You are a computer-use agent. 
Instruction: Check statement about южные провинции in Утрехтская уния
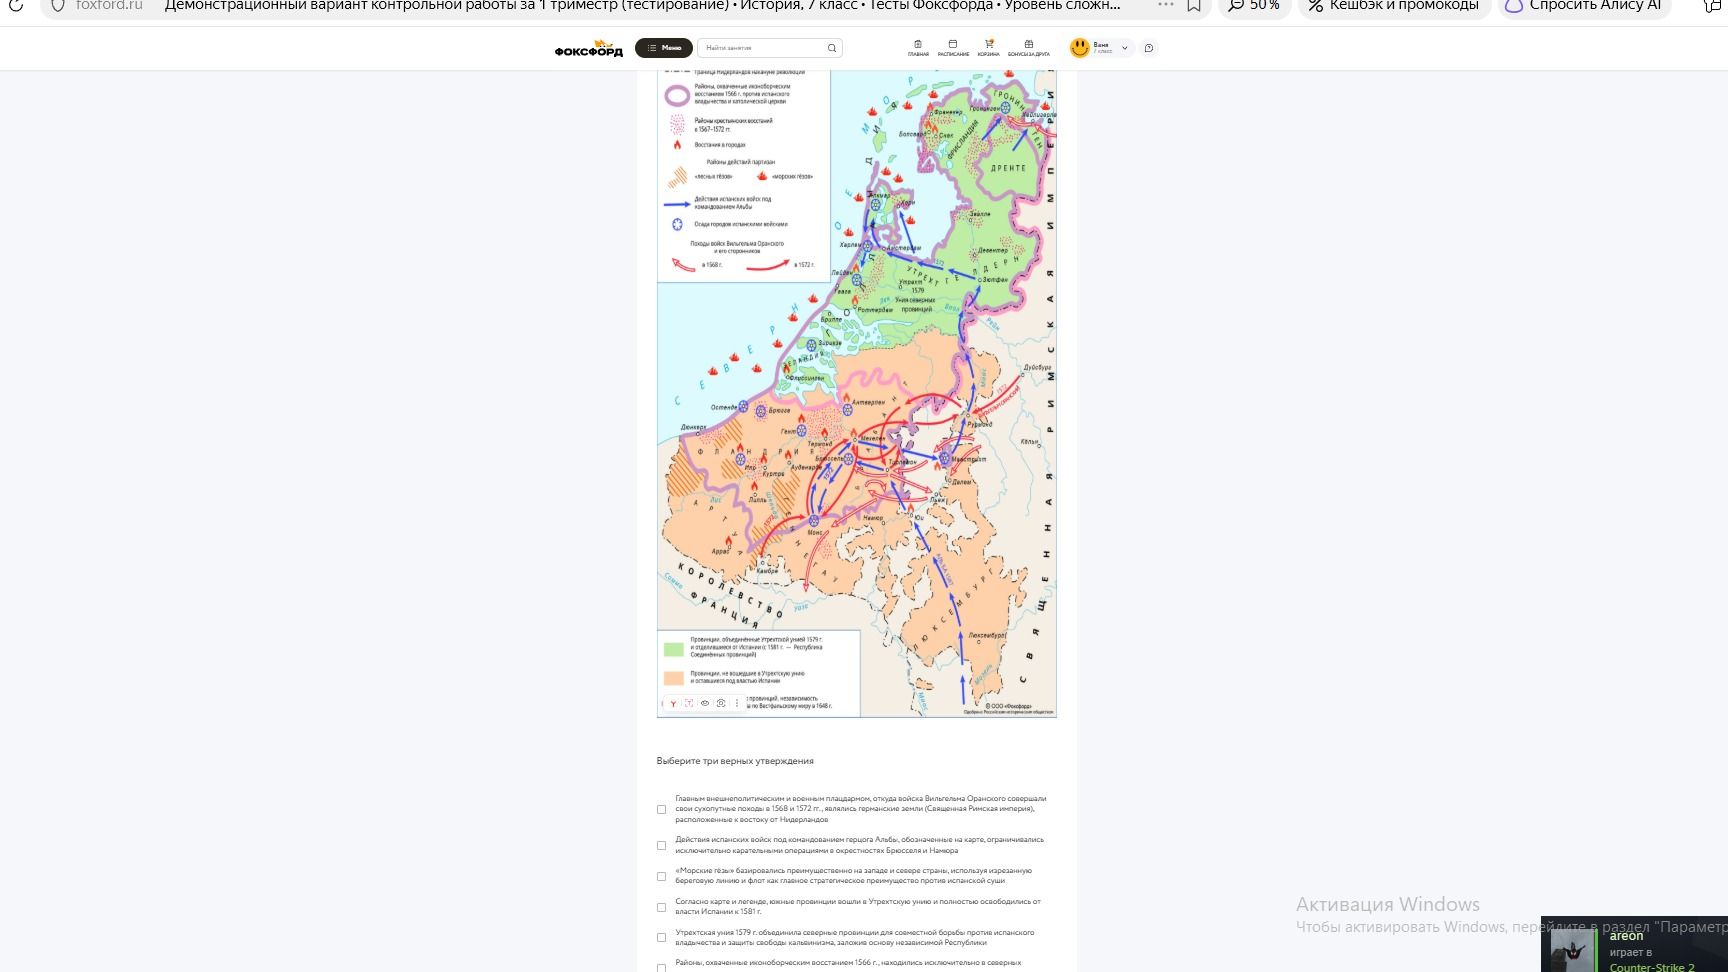coord(661,907)
